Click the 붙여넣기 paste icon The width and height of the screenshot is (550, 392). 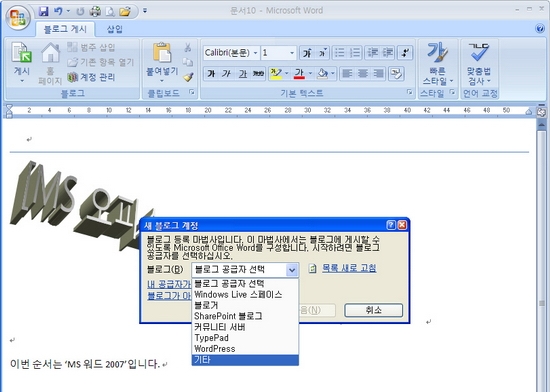pos(162,54)
